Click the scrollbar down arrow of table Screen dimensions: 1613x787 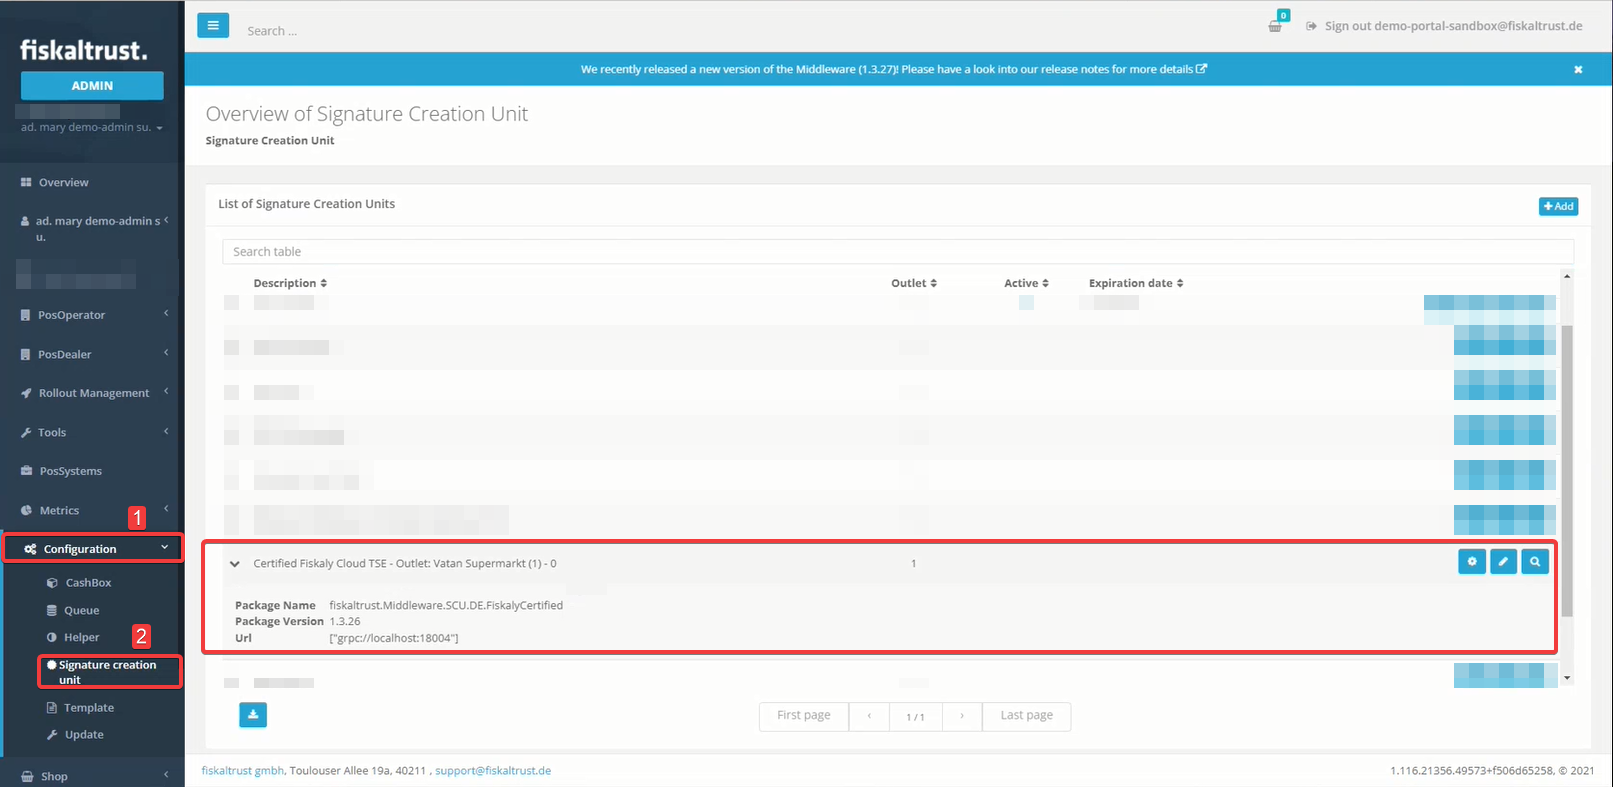[1567, 678]
